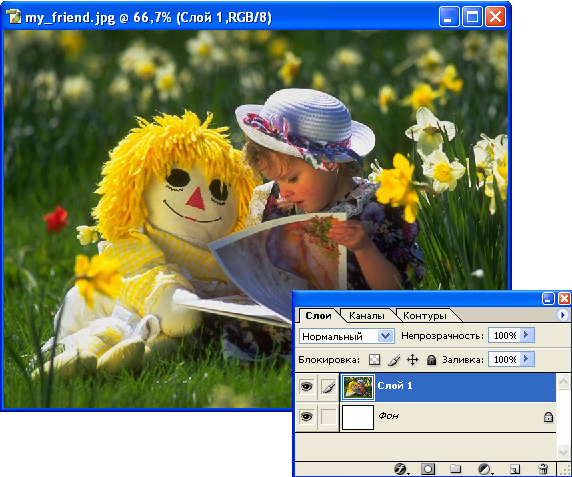572x477 pixels.
Task: Select the Фон layer thumbnail
Action: 358,417
